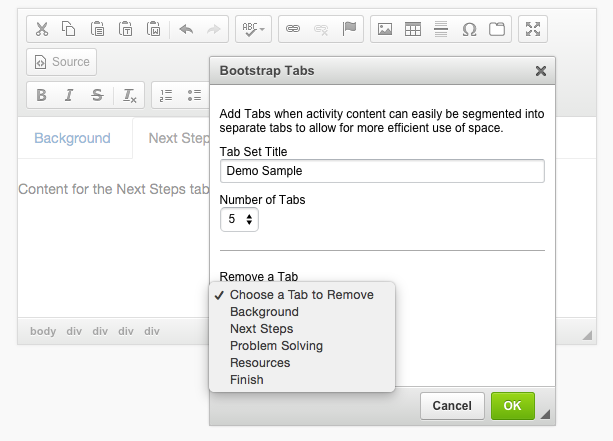
Task: Click the Copy icon in toolbar
Action: coord(69,29)
